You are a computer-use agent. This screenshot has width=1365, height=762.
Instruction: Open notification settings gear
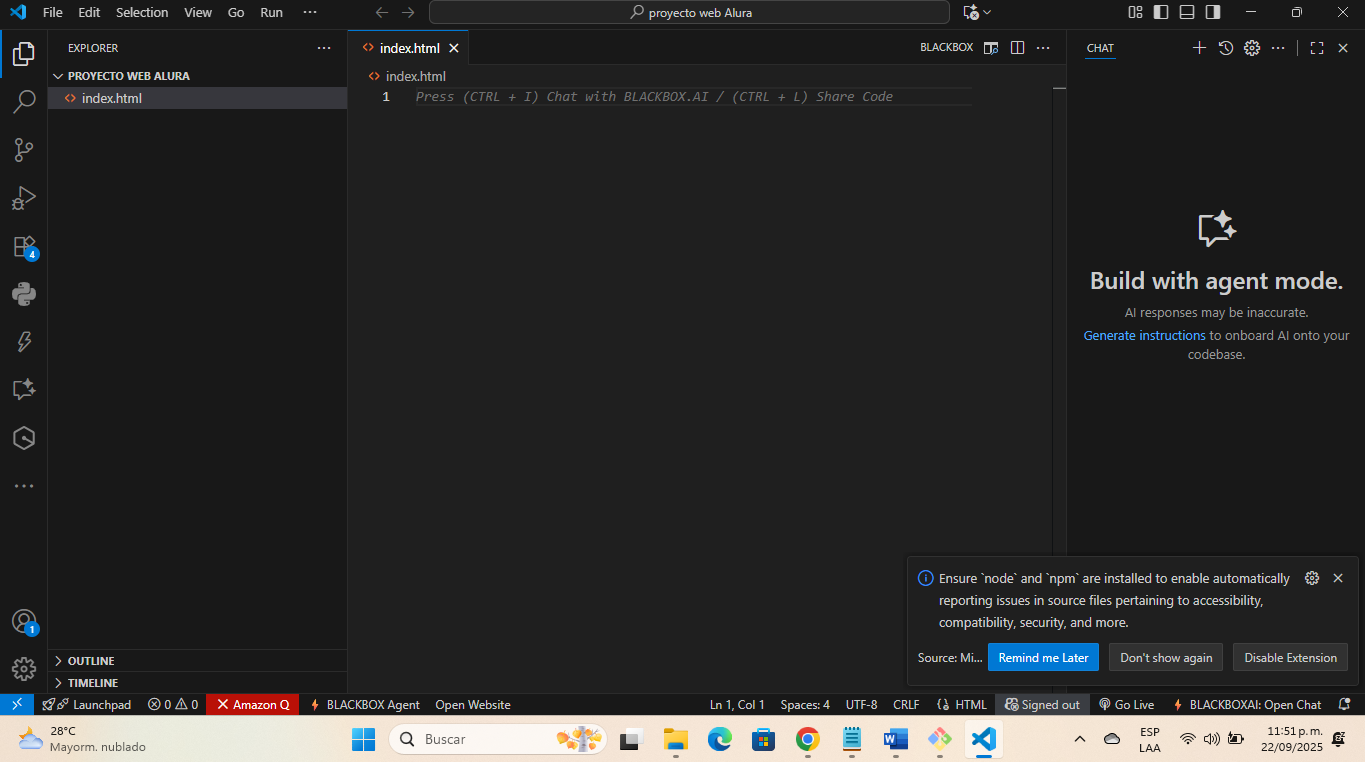point(1312,578)
